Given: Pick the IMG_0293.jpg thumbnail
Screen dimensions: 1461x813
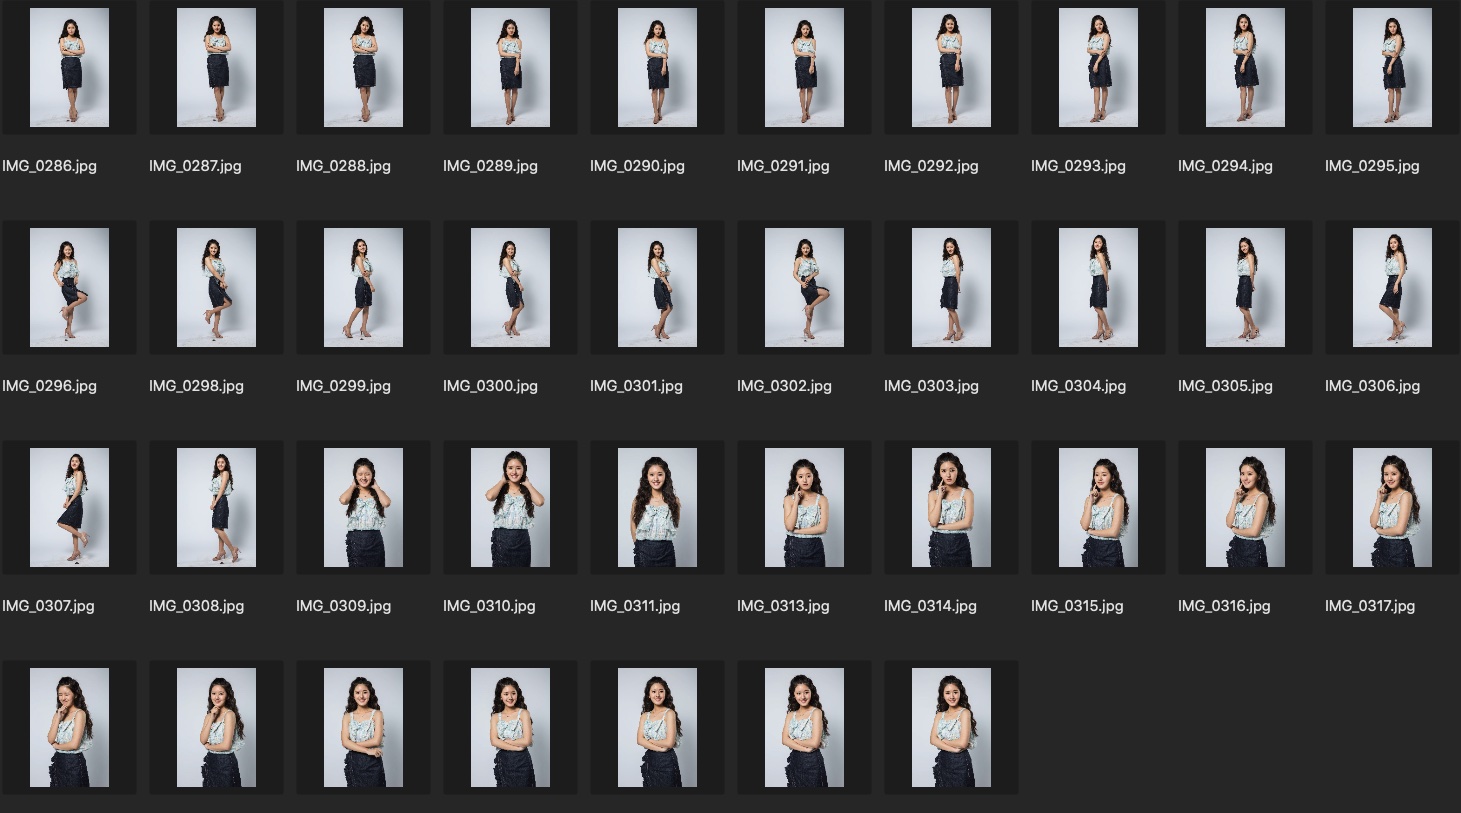Looking at the screenshot, I should [1098, 68].
